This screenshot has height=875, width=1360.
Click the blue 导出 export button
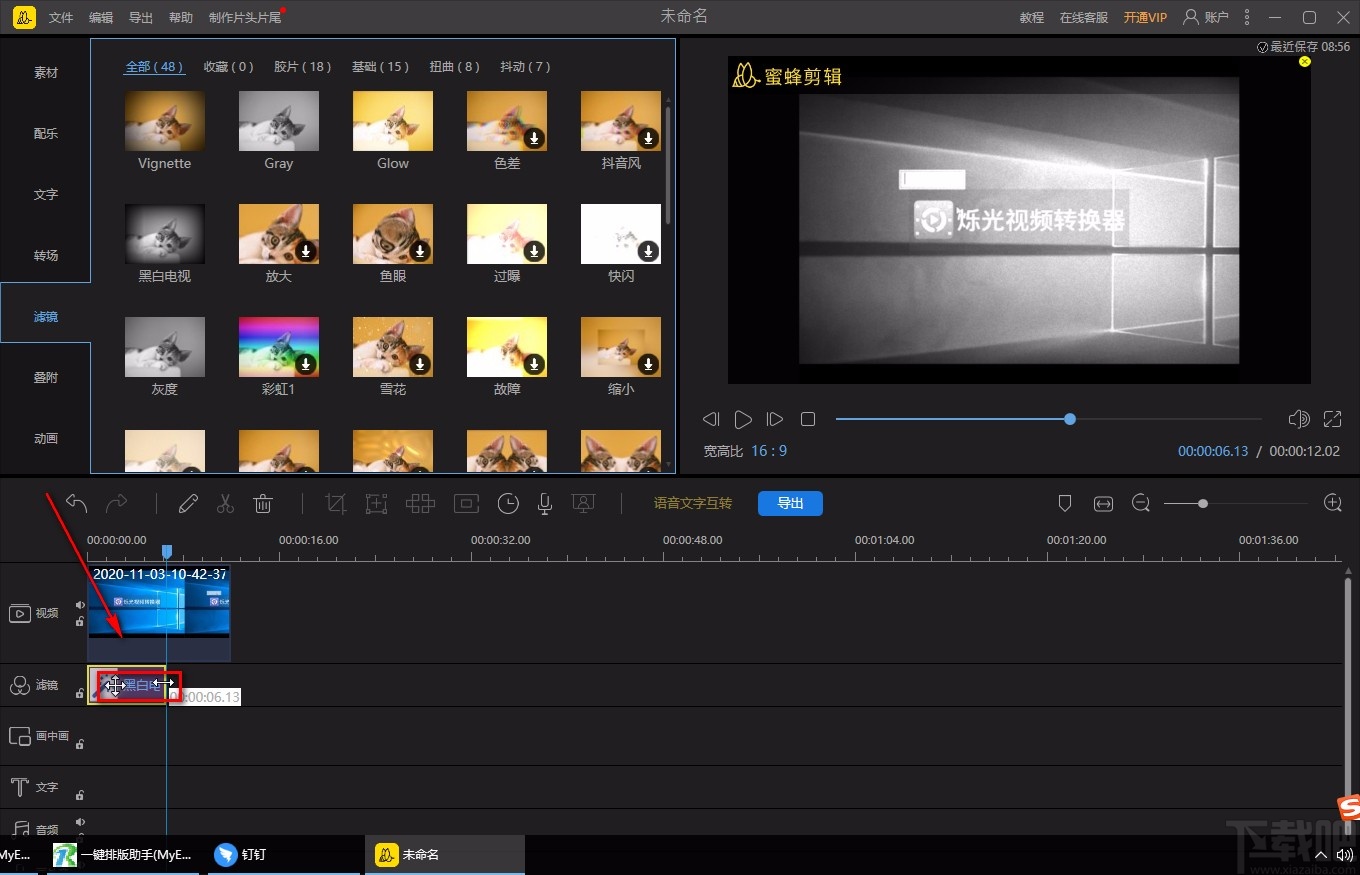[x=790, y=503]
